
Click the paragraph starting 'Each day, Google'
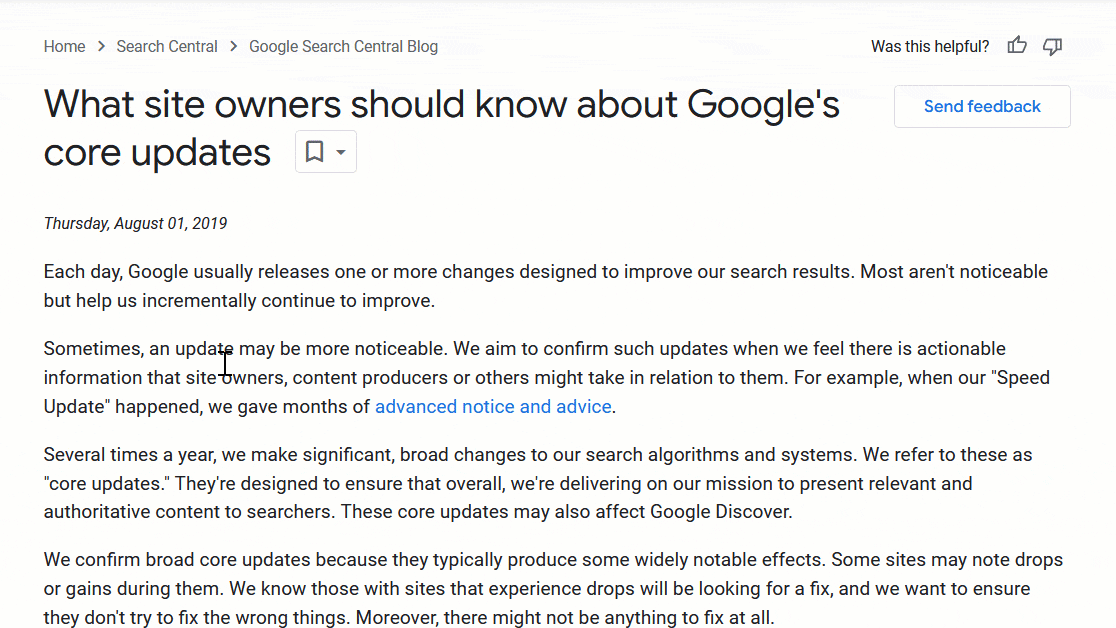(546, 286)
